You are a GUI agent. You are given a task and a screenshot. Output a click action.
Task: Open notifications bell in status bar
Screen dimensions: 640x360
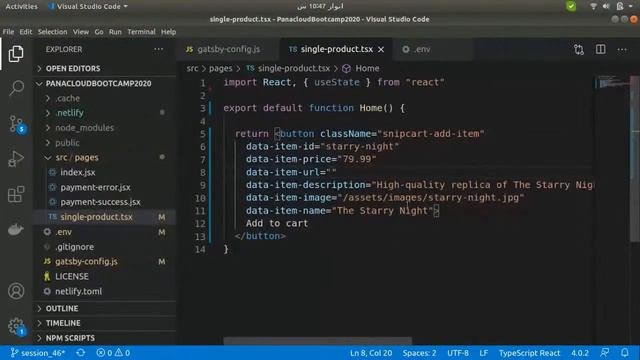click(x=624, y=353)
